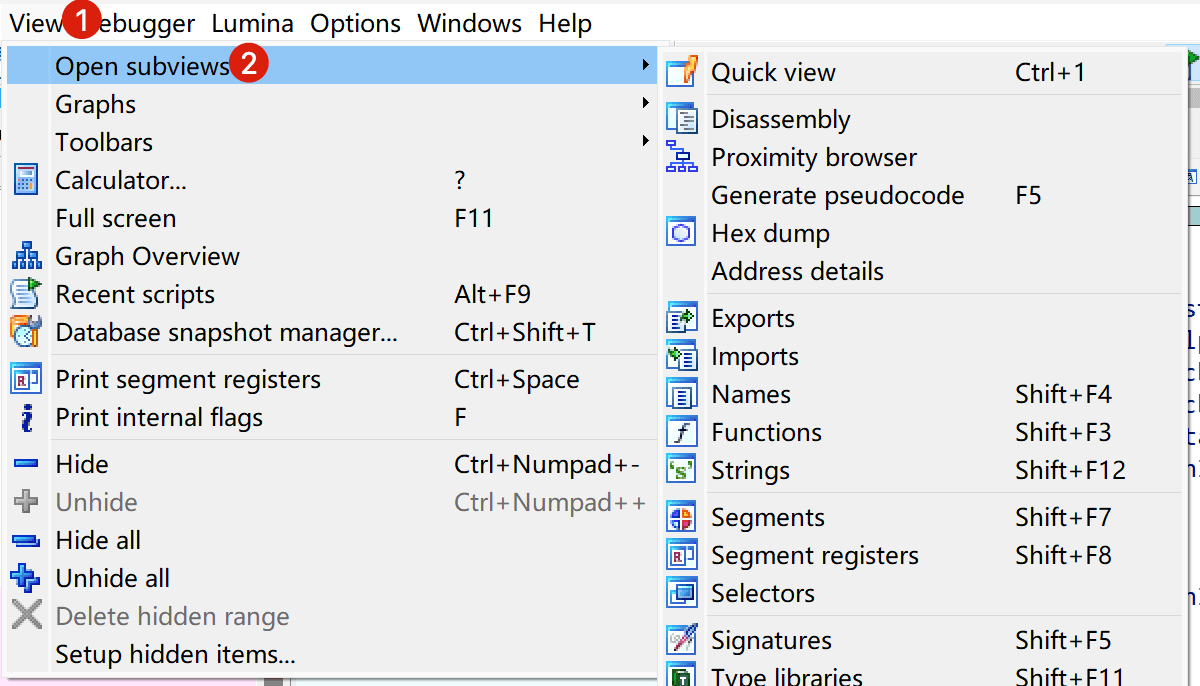Click the Names window icon
This screenshot has width=1200, height=686.
pos(682,394)
